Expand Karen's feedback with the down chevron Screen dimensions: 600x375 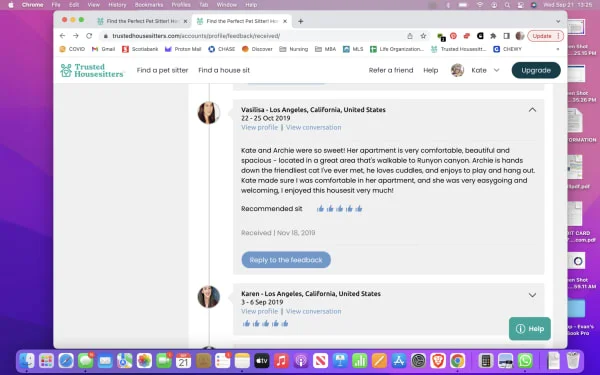(x=532, y=295)
